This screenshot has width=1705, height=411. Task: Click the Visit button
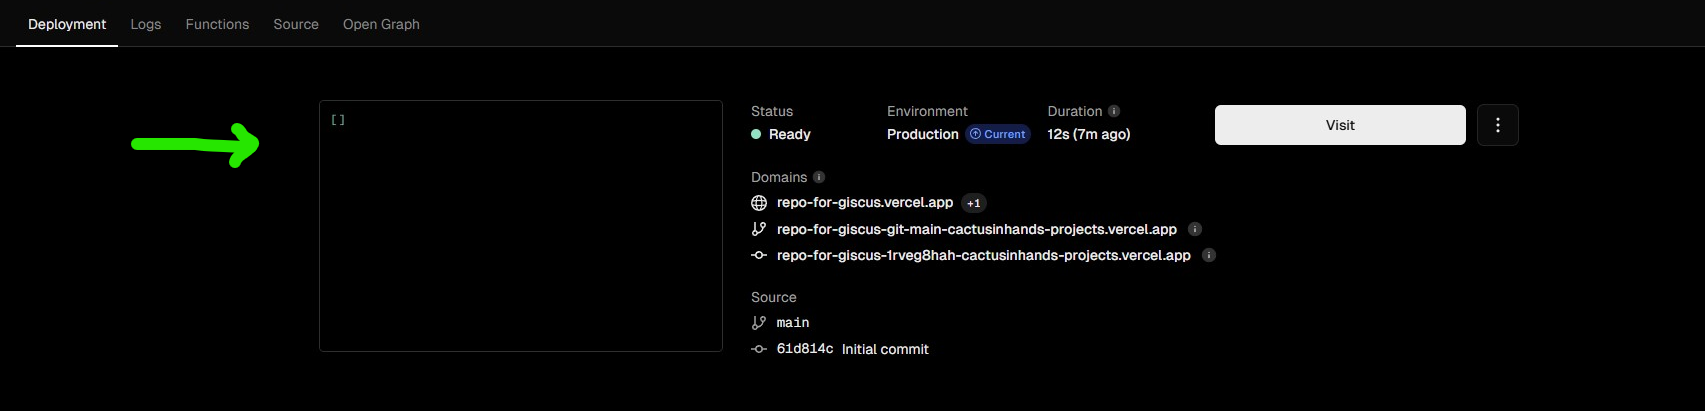1339,125
